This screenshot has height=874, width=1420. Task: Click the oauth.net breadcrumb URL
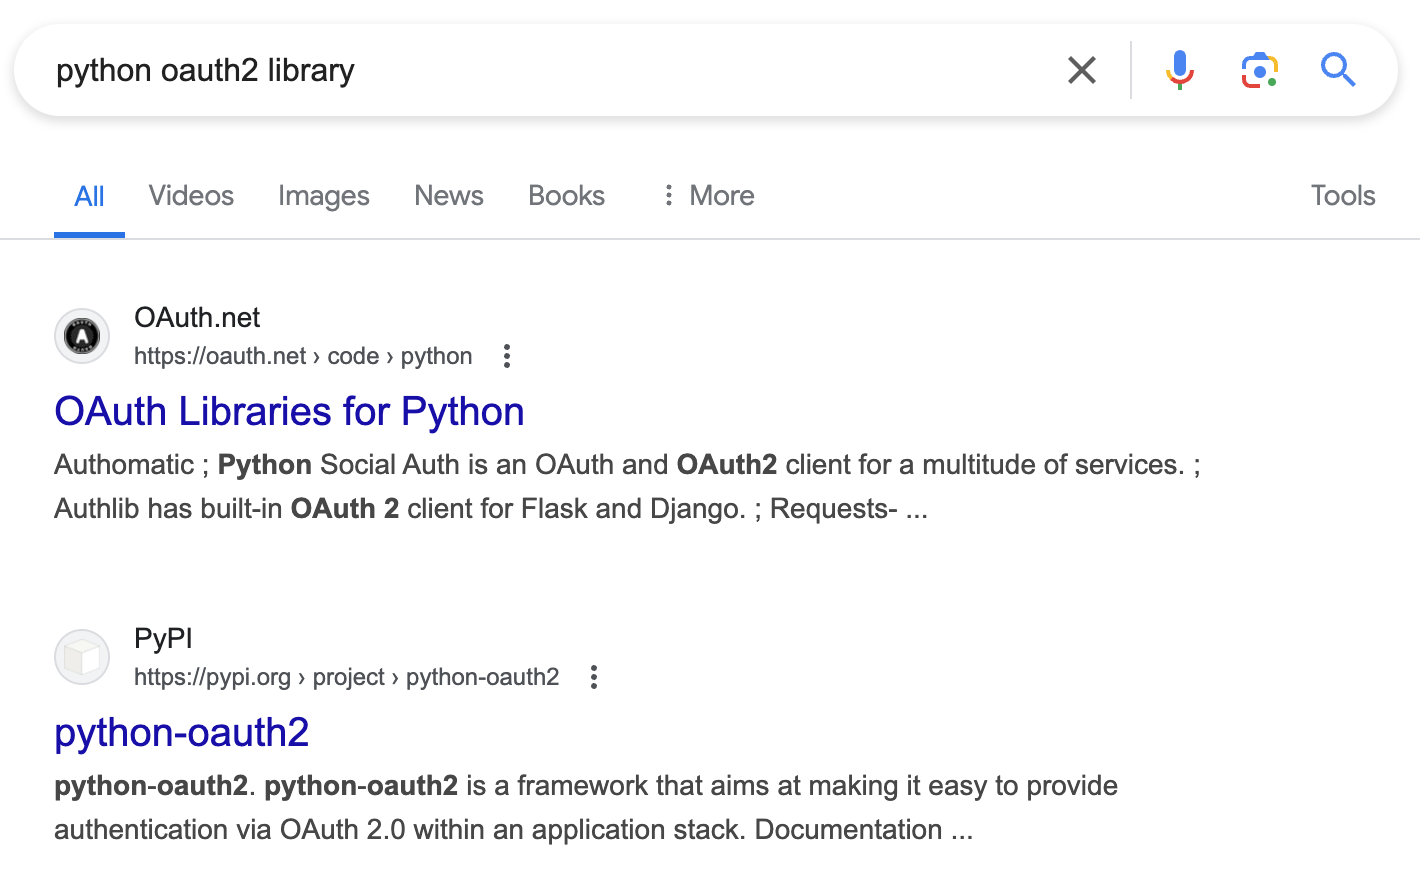(303, 356)
